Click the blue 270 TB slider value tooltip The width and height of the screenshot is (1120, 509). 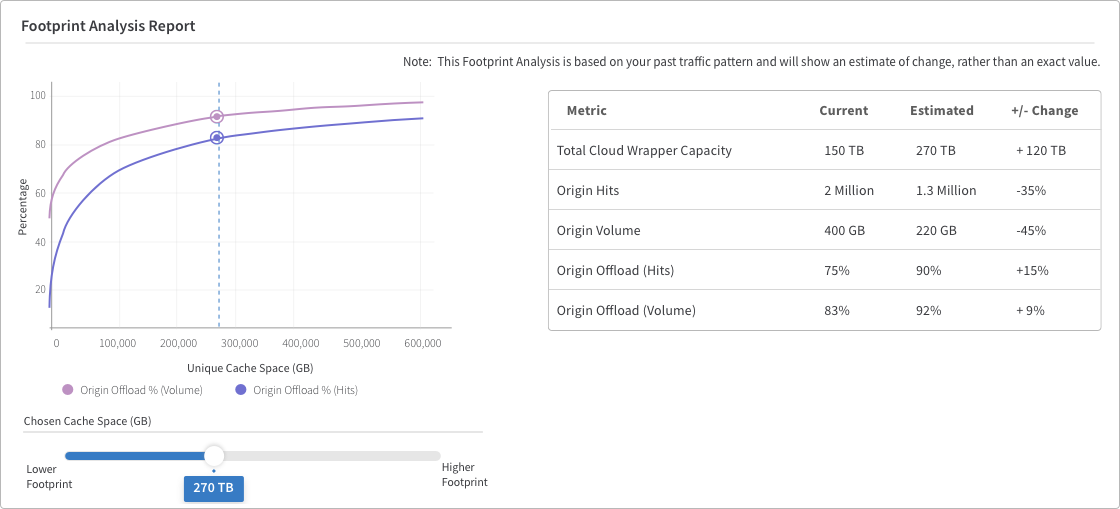pos(214,488)
